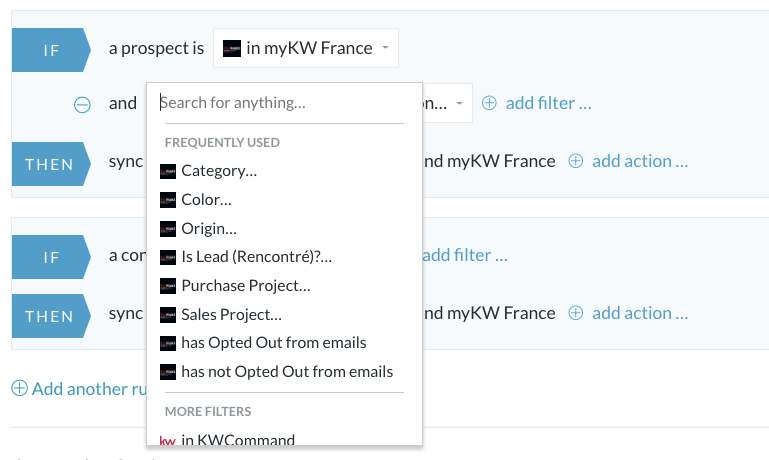The image size is (769, 460).
Task: Click the plus icon next to second add action
Action: pos(575,313)
